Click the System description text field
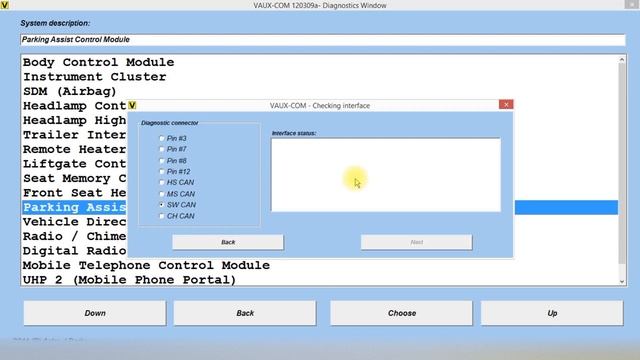This screenshot has height=360, width=640. point(322,40)
